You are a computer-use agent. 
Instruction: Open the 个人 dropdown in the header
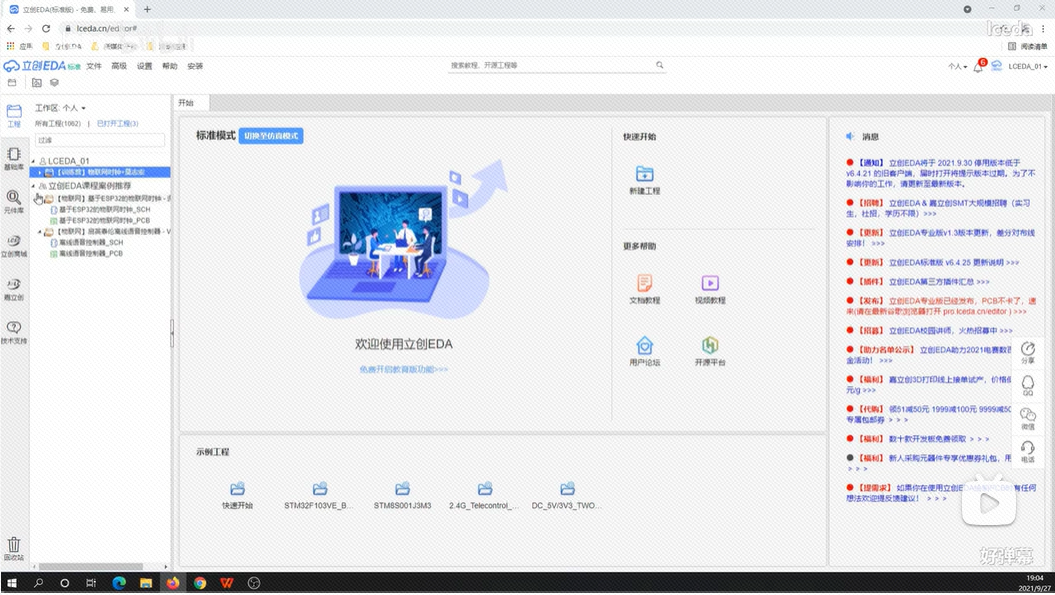[957, 66]
